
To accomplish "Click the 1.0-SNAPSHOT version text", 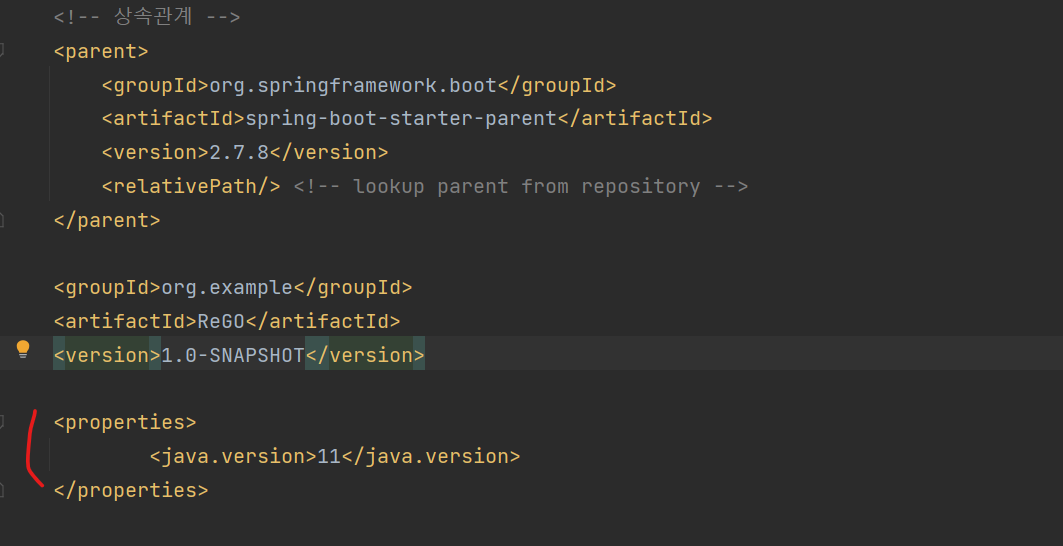I will (x=233, y=355).
